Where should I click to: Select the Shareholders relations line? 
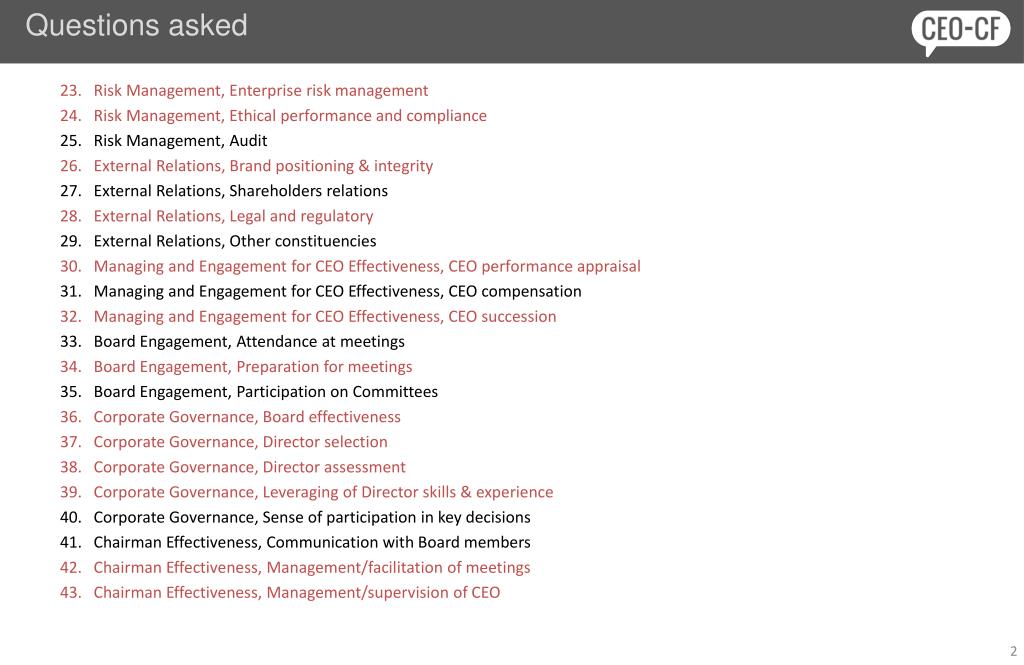(240, 191)
